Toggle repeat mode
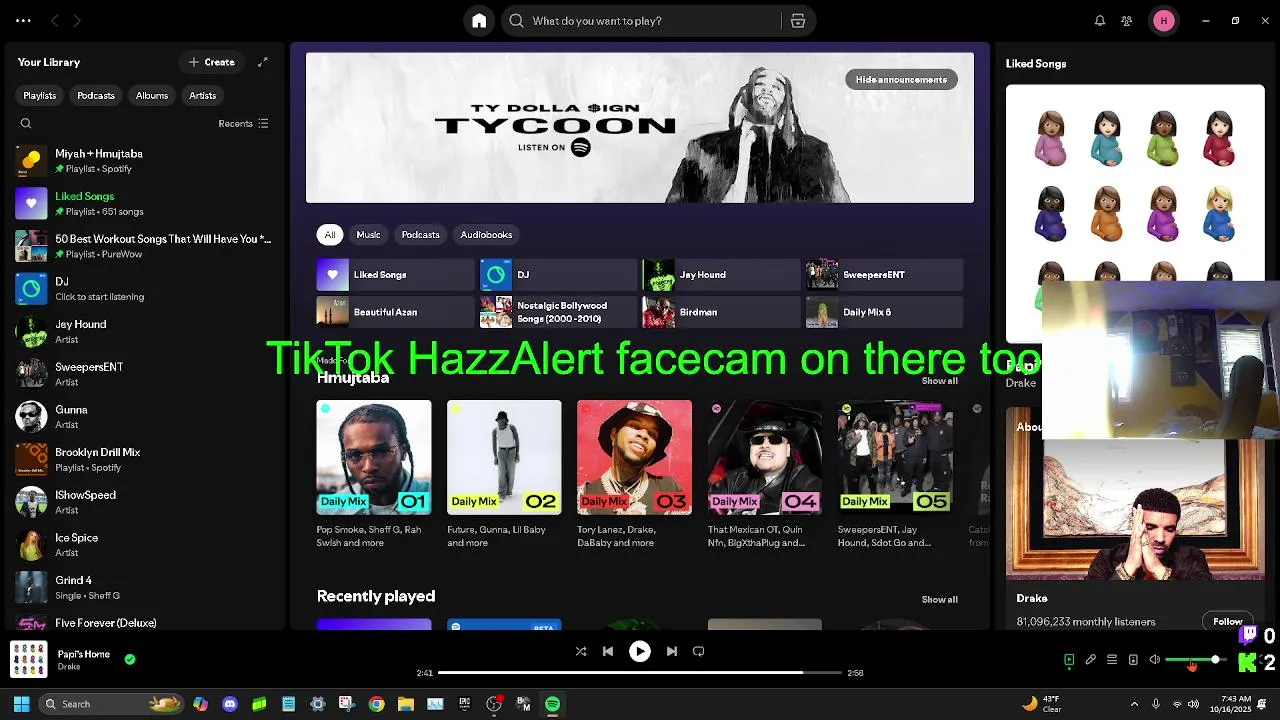Viewport: 1280px width, 720px height. pyautogui.click(x=699, y=651)
